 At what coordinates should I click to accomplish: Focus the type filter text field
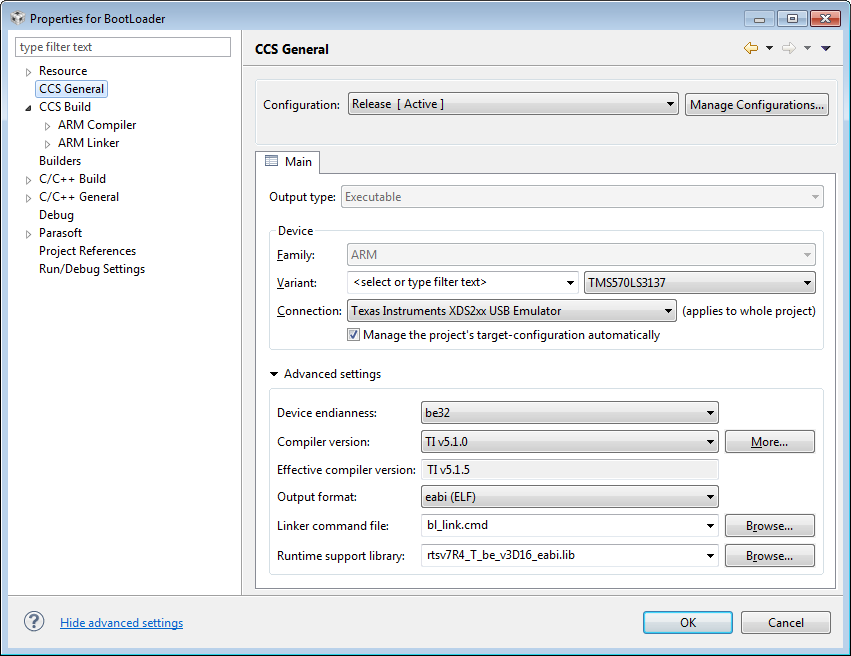click(123, 47)
